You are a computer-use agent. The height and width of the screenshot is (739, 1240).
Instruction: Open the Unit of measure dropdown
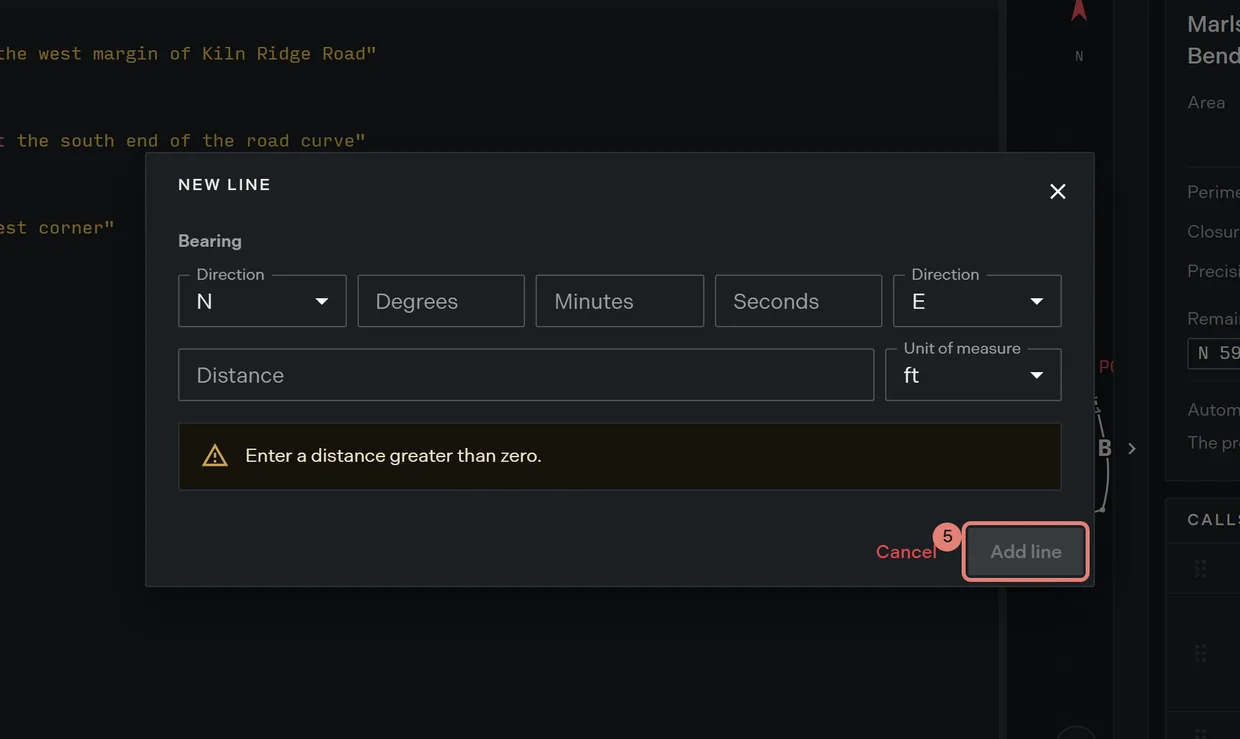click(x=973, y=375)
